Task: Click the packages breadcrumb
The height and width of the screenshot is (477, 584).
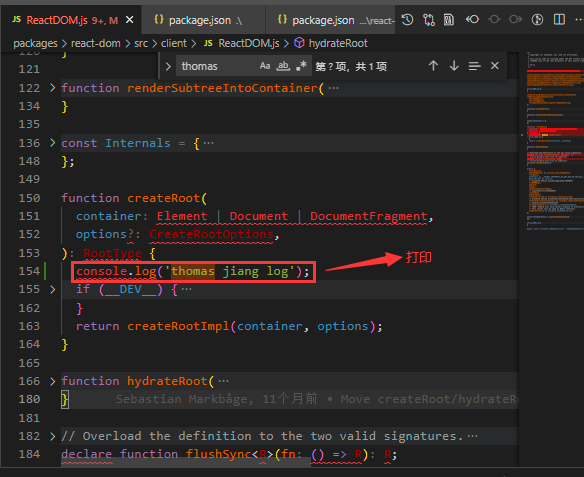Action: (x=35, y=44)
